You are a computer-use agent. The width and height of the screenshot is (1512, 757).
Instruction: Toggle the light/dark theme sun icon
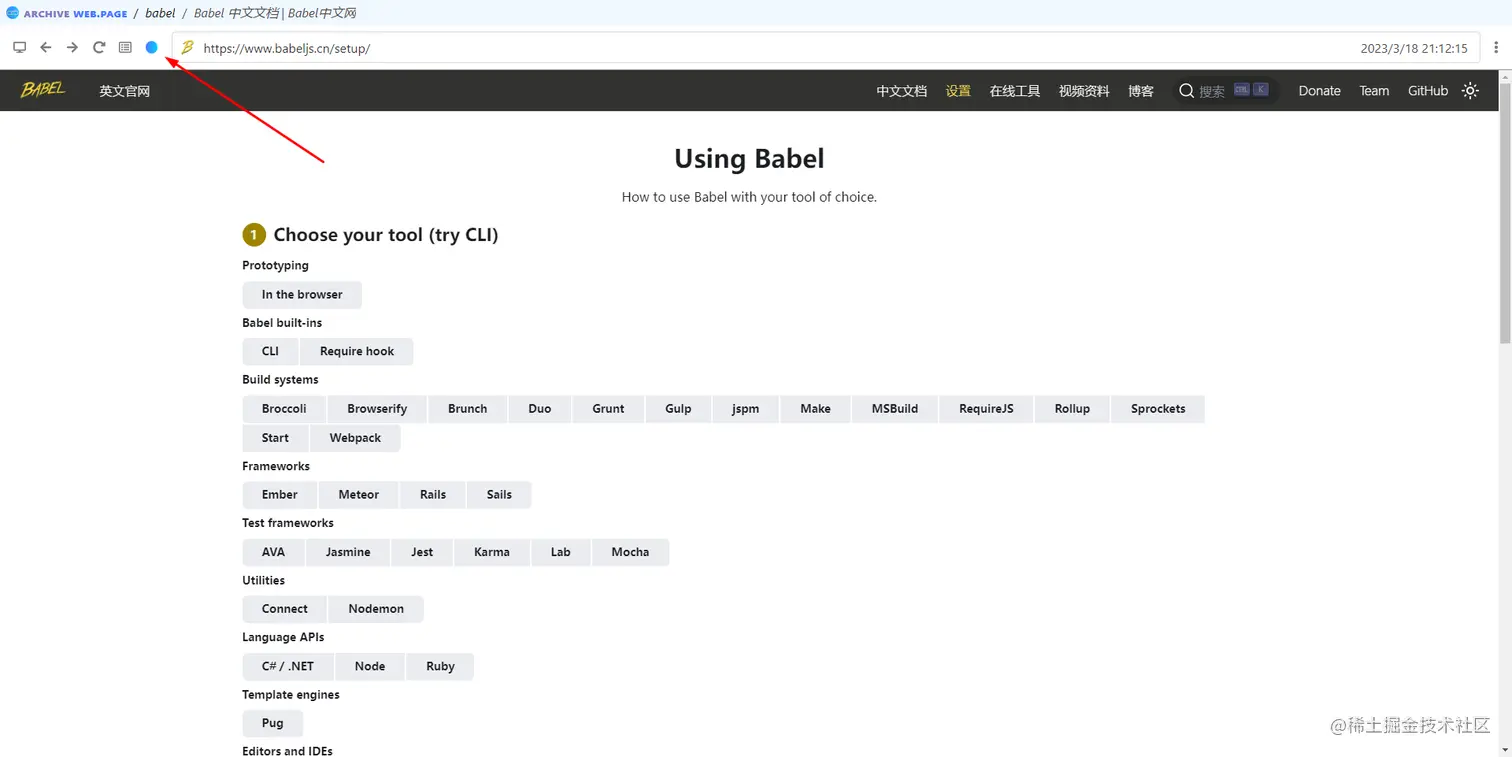tap(1470, 90)
